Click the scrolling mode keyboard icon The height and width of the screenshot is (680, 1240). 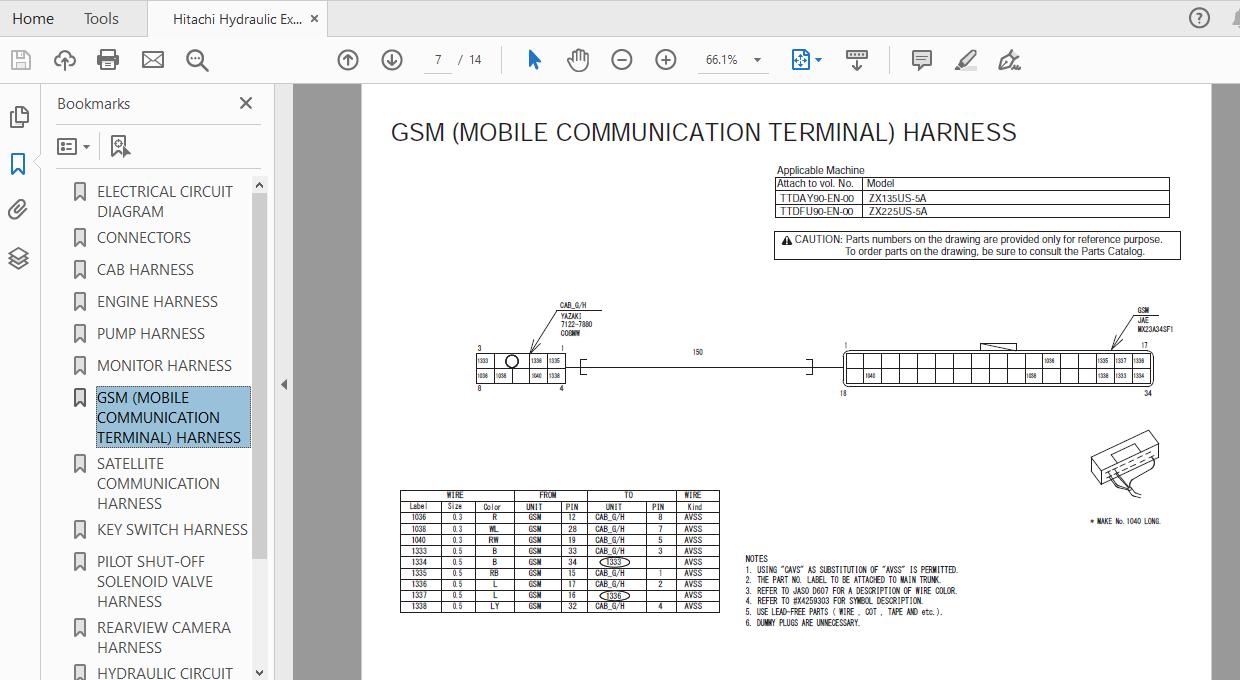coord(857,60)
